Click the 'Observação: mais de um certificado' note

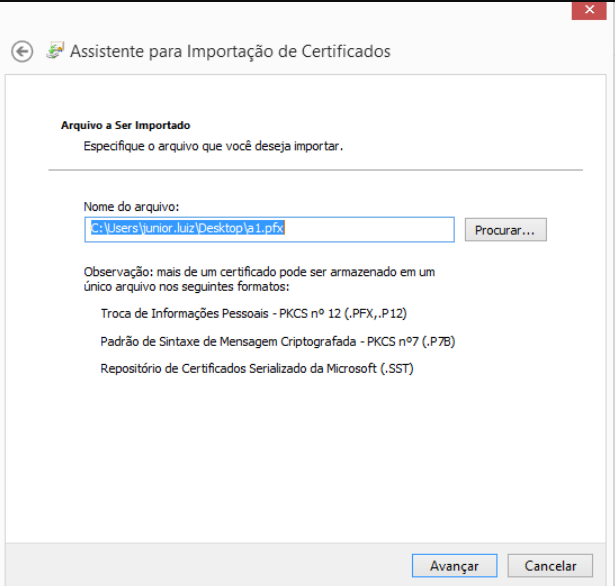pyautogui.click(x=259, y=279)
